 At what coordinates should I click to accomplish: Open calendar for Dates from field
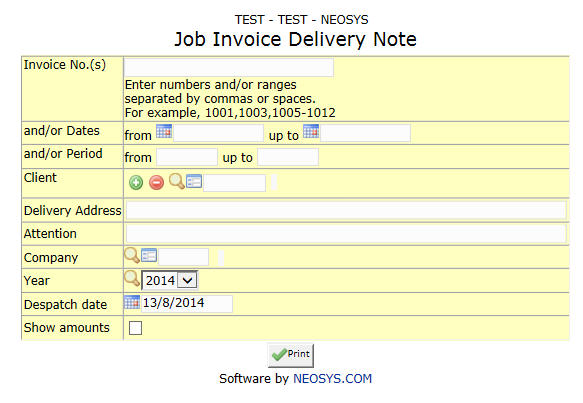tap(164, 131)
